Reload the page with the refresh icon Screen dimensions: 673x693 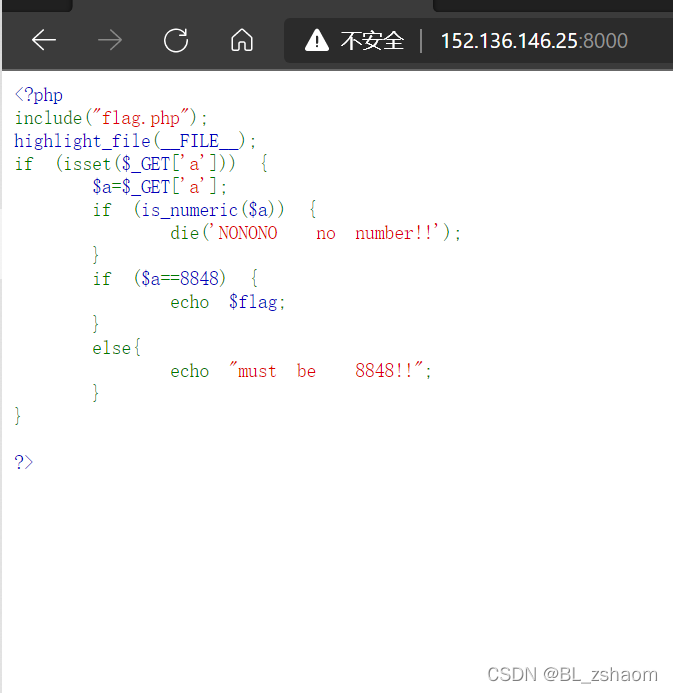point(176,40)
